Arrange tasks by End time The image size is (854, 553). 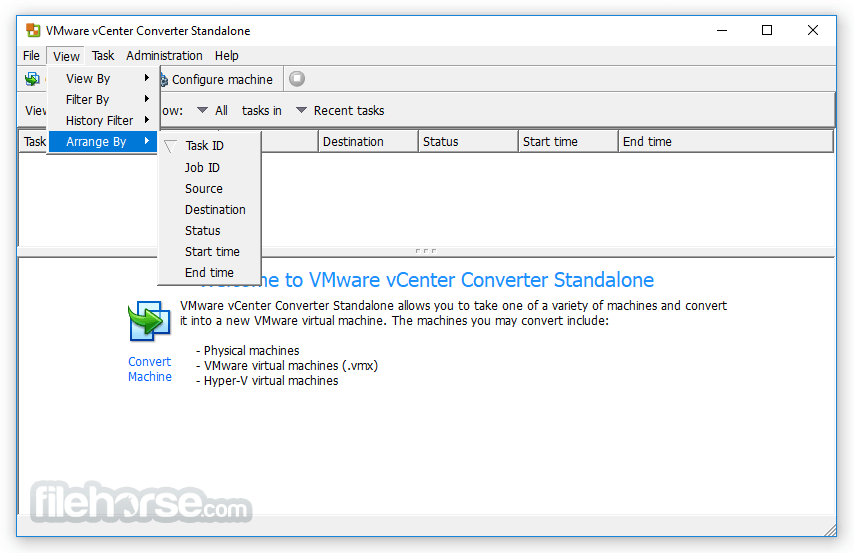(x=210, y=272)
